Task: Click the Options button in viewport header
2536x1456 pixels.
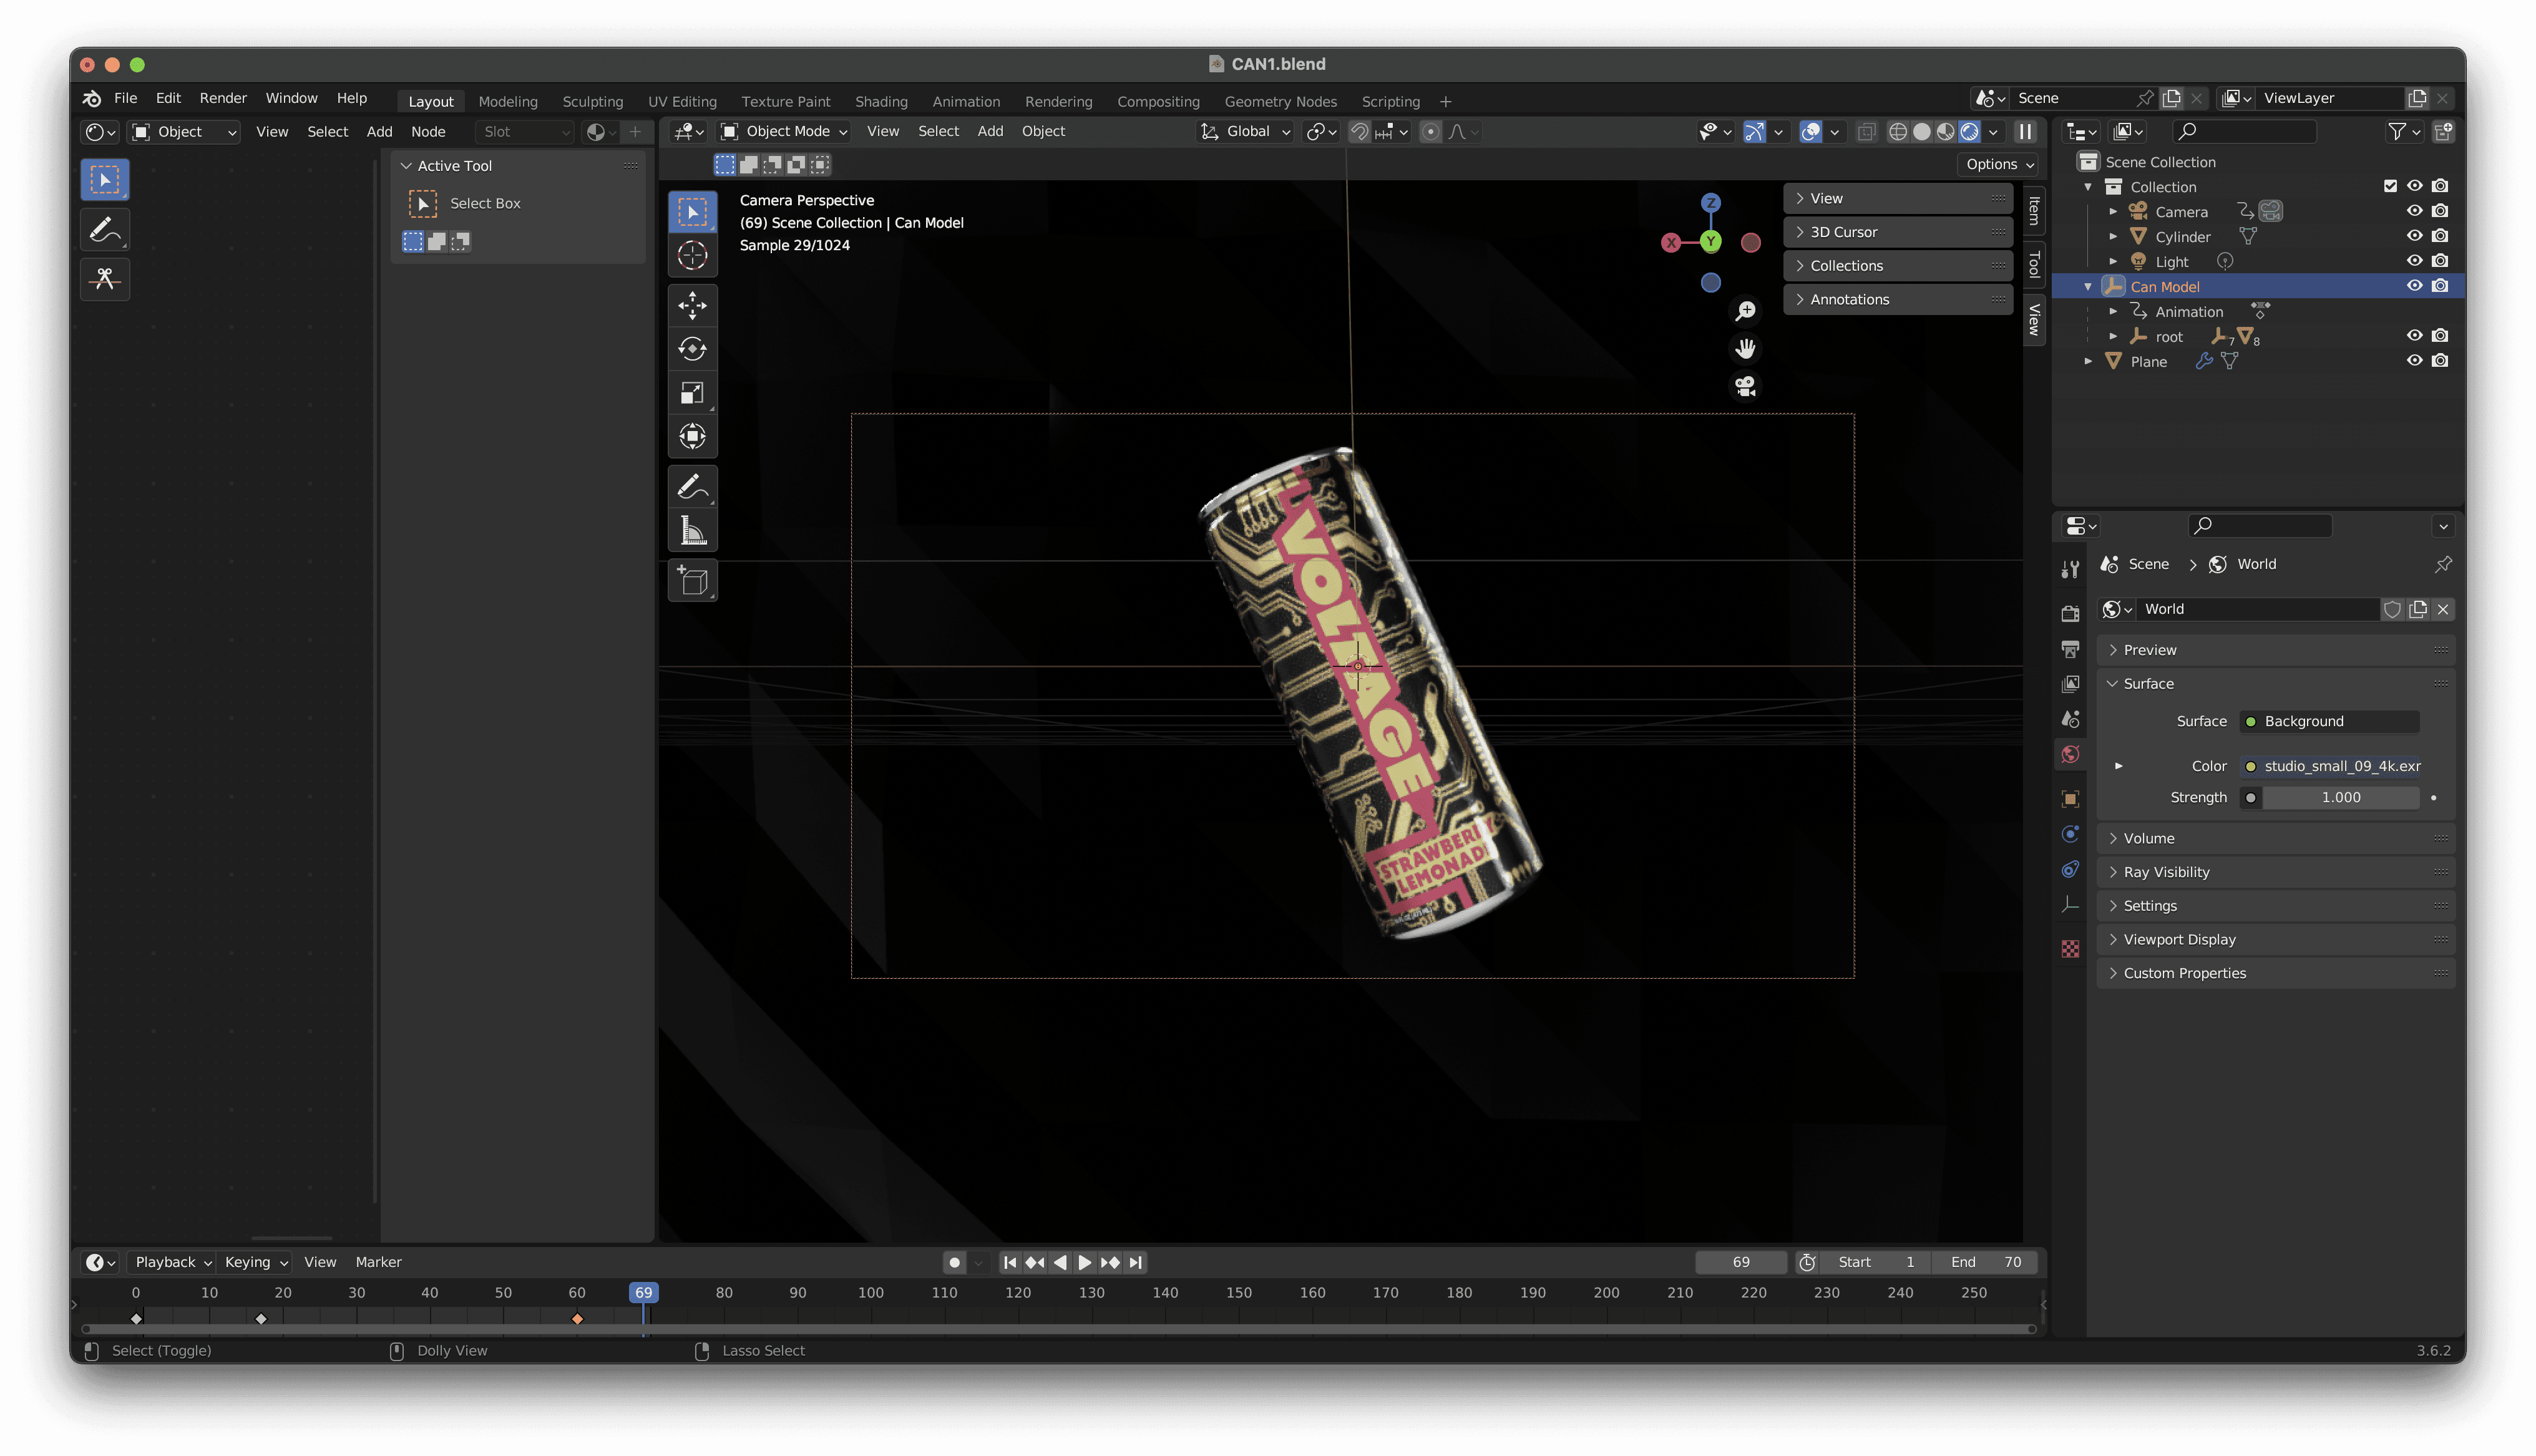Action: pos(1999,164)
